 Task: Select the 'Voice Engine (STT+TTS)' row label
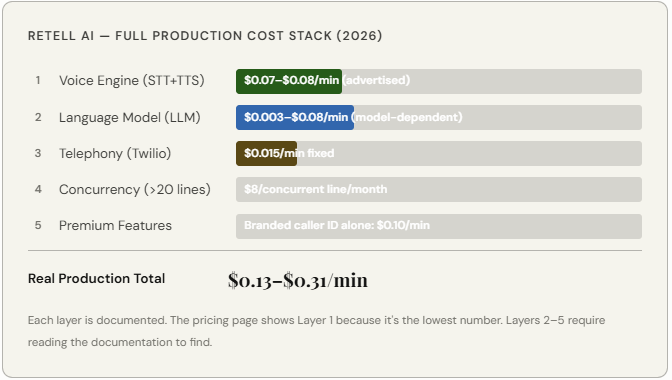(132, 81)
